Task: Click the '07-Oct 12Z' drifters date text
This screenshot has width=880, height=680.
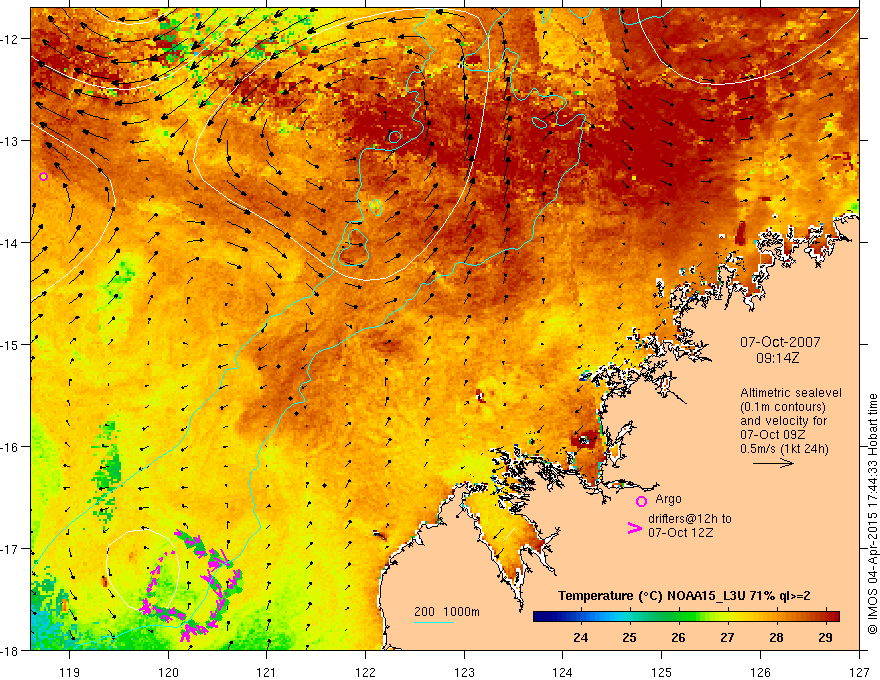Action: [680, 533]
